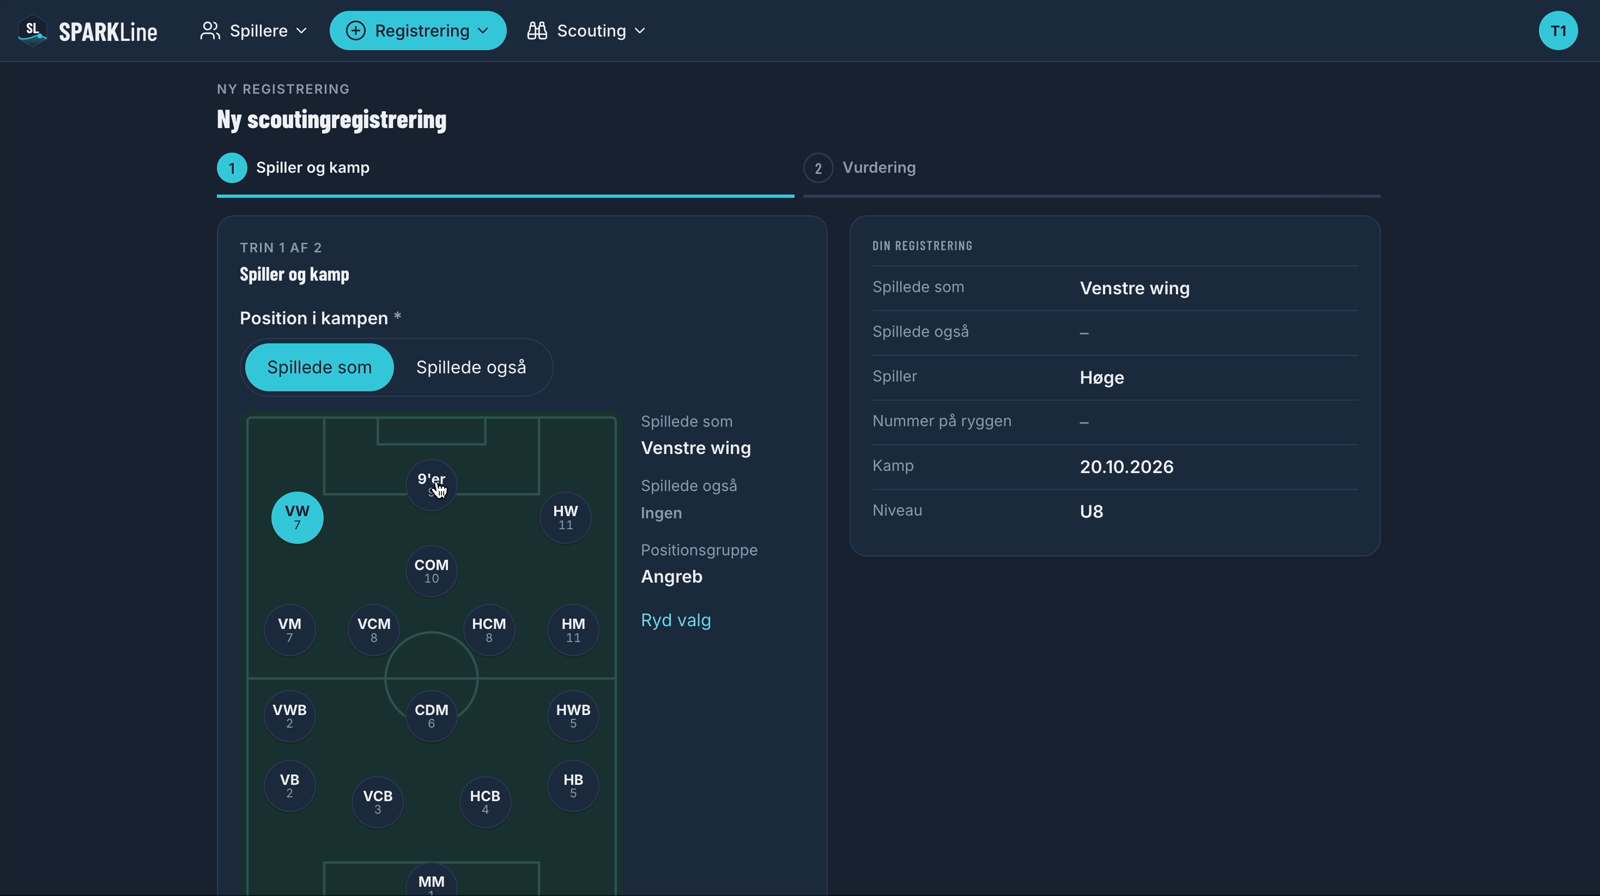Expand the Spillere dropdown chevron
The image size is (1600, 896).
pos(302,31)
